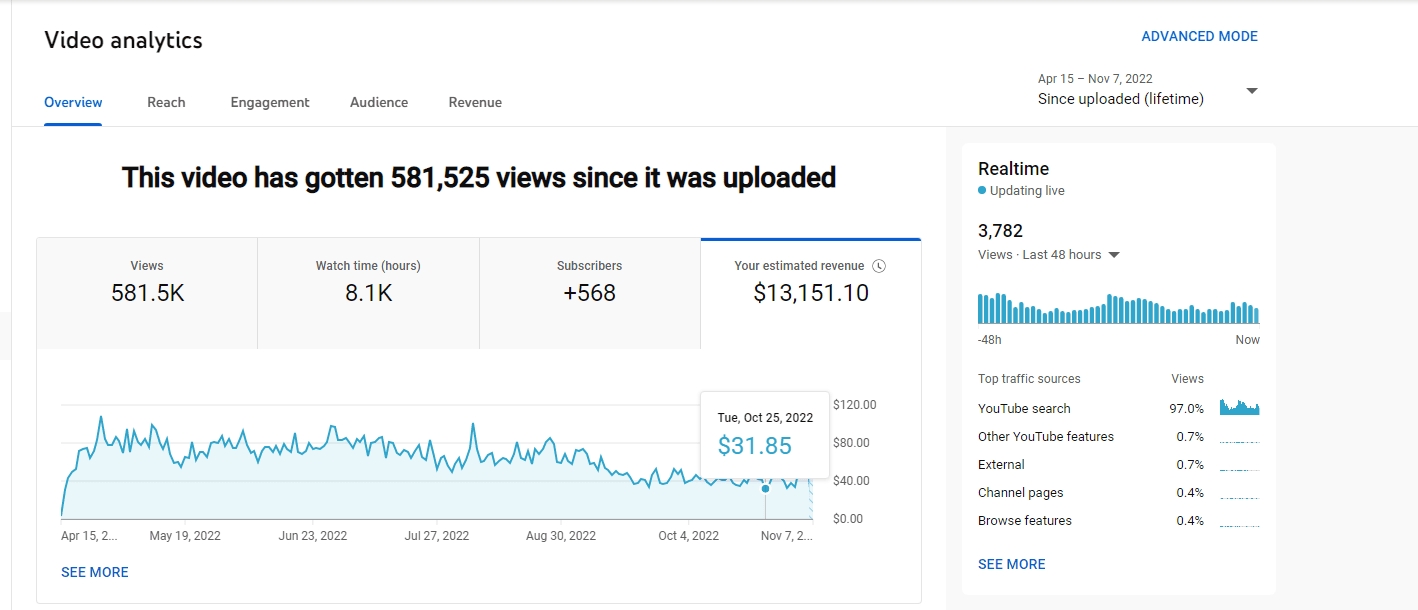1418x610 pixels.
Task: Click the YouTube search sparkline thumbnail
Action: pyautogui.click(x=1239, y=407)
